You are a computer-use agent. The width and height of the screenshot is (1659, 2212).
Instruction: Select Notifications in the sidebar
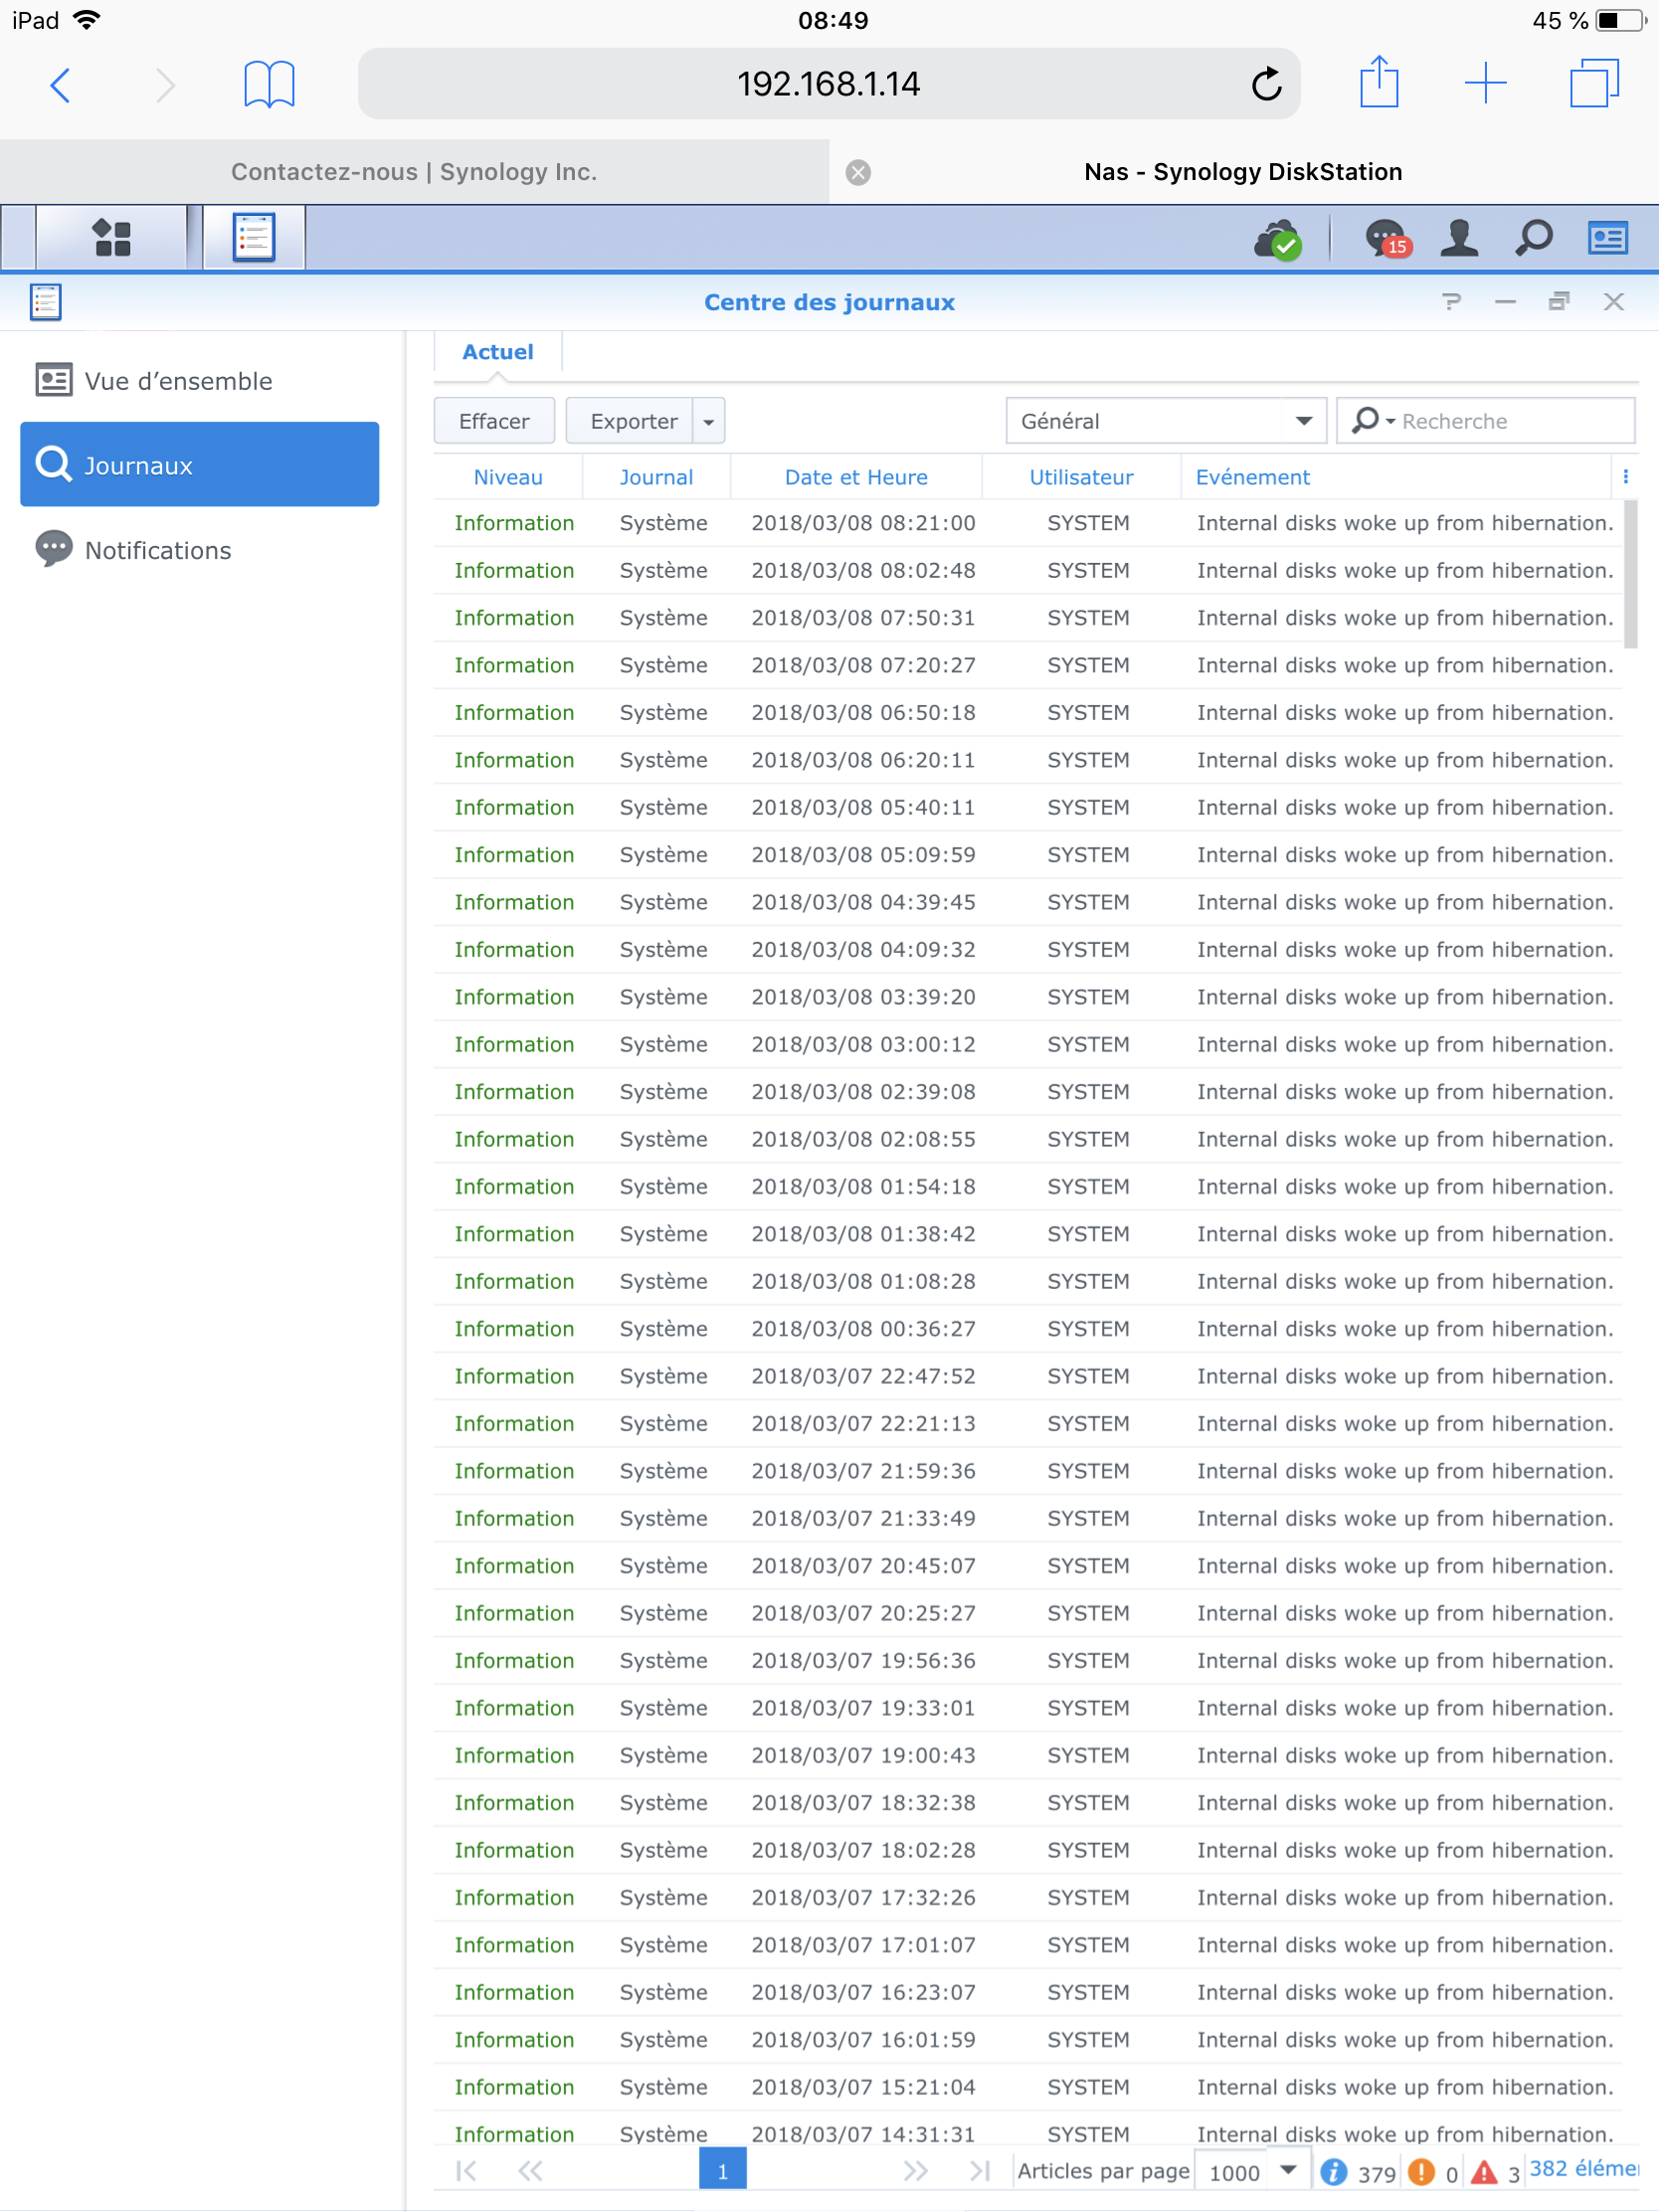click(x=158, y=550)
